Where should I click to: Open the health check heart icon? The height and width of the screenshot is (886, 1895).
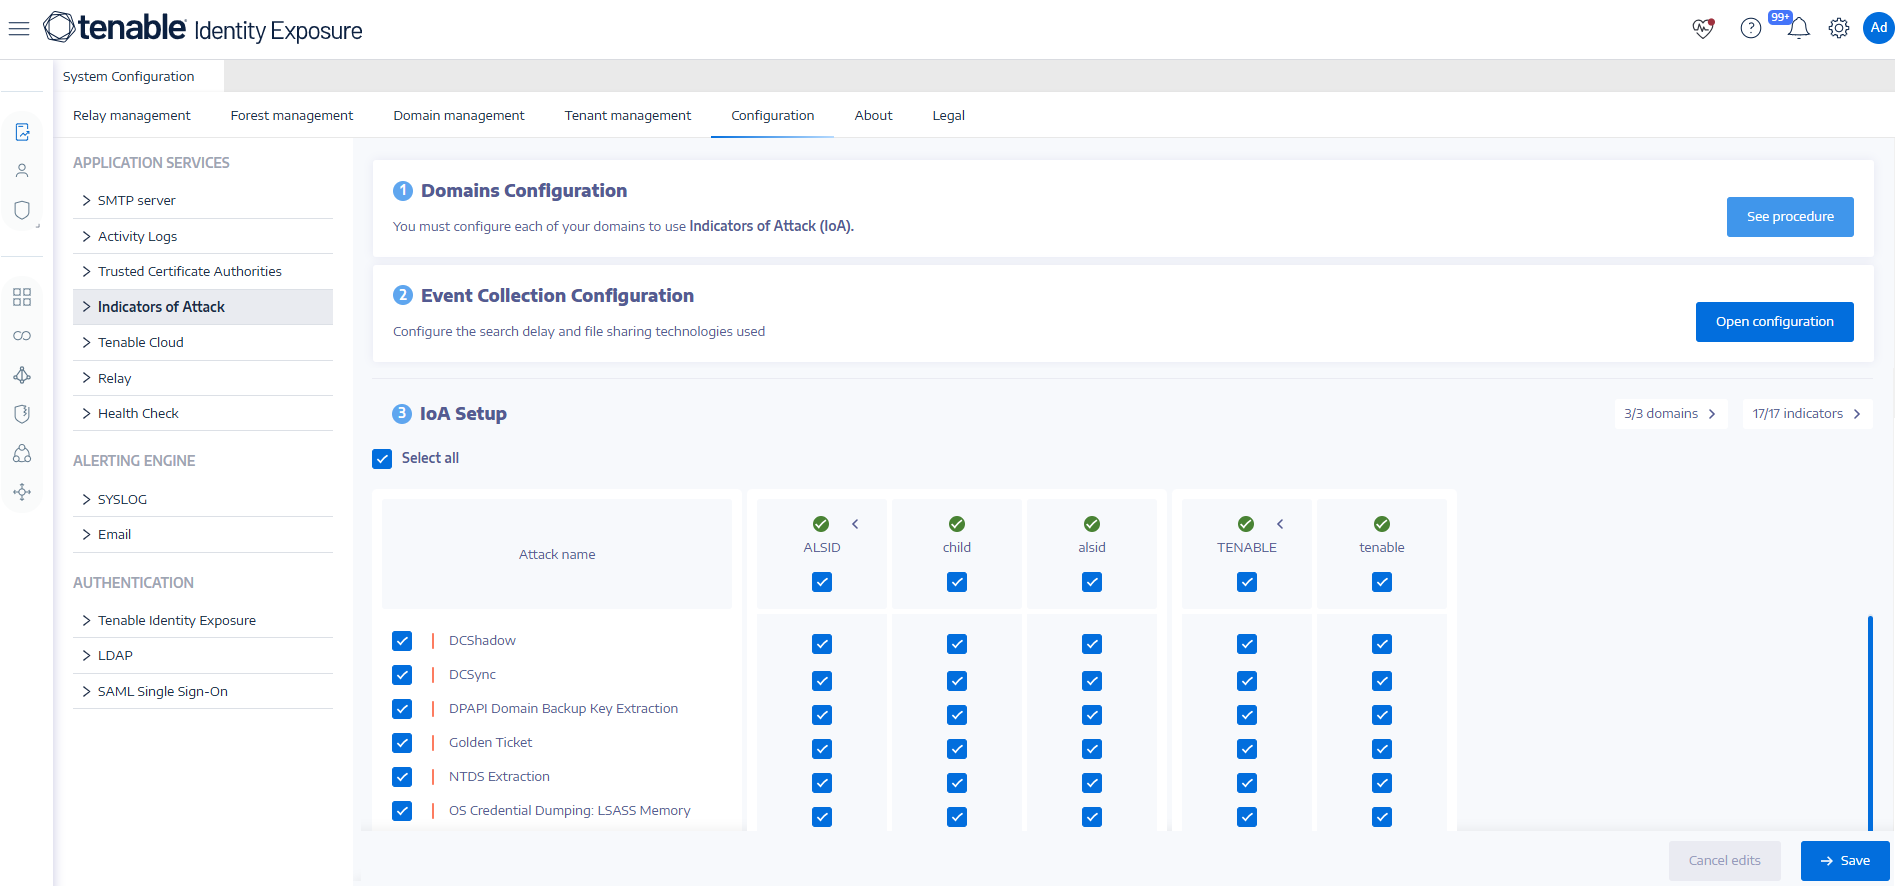pyautogui.click(x=1702, y=29)
